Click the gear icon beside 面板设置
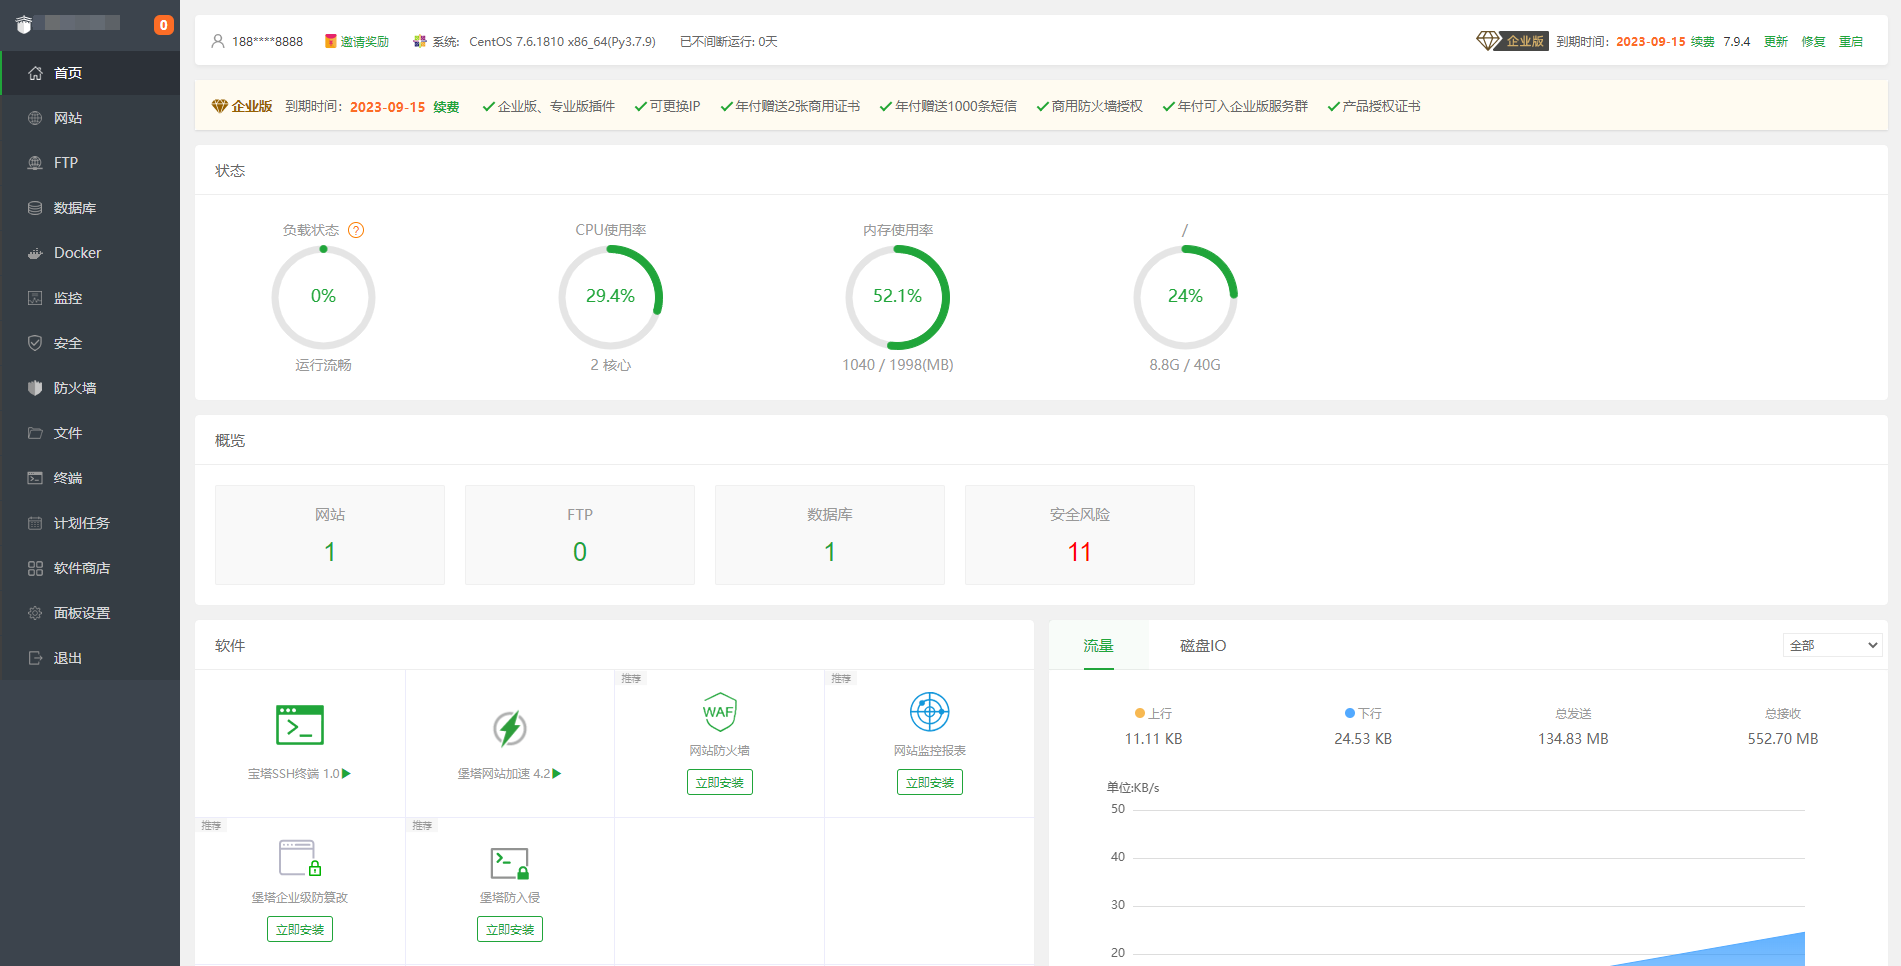 (x=35, y=613)
